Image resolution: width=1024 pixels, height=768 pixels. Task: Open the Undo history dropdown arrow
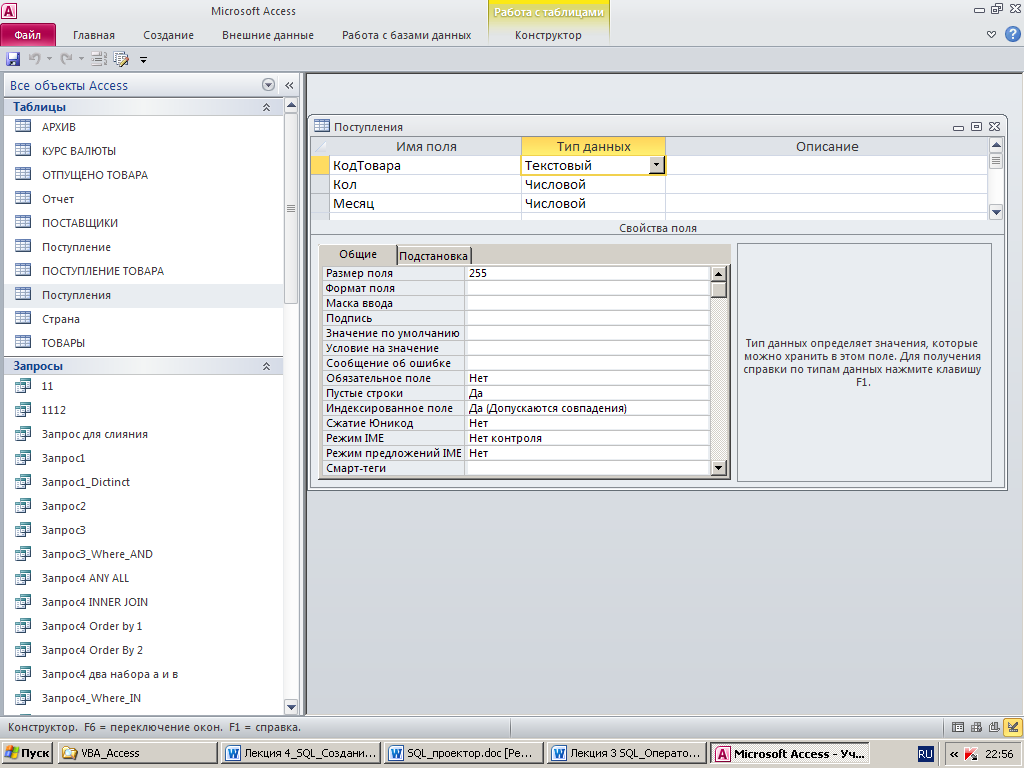click(49, 59)
